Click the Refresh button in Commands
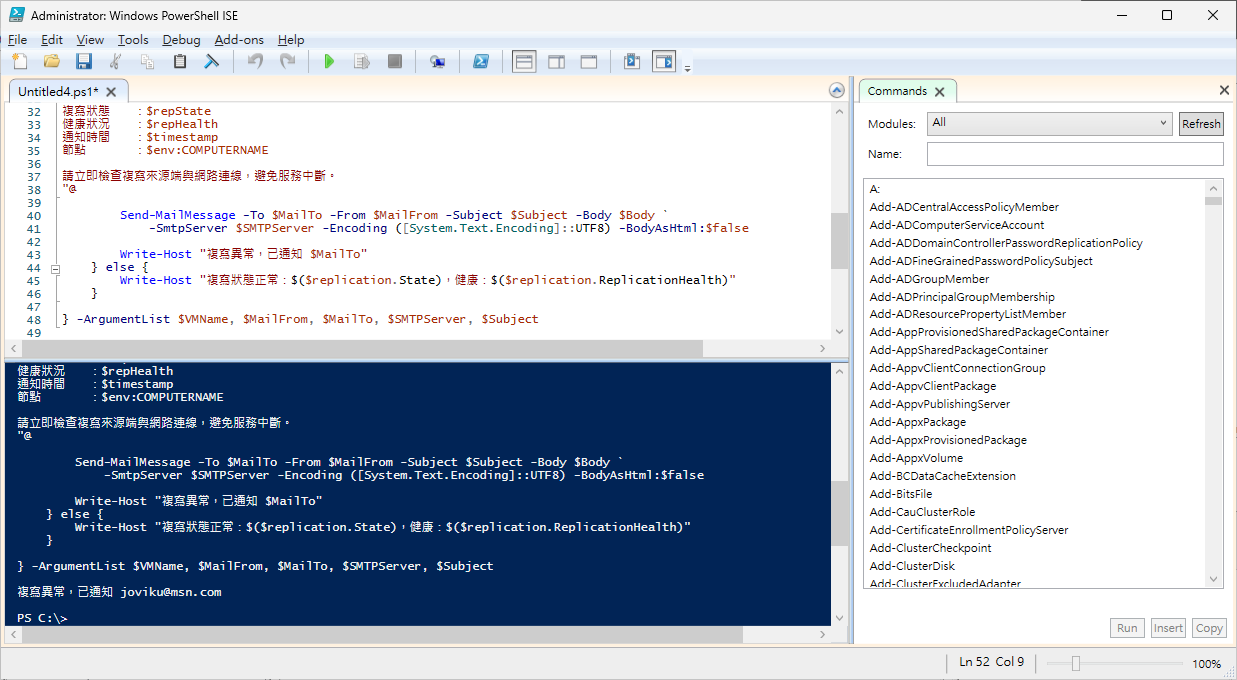Screen dimensions: 1237x680 click(x=1201, y=124)
